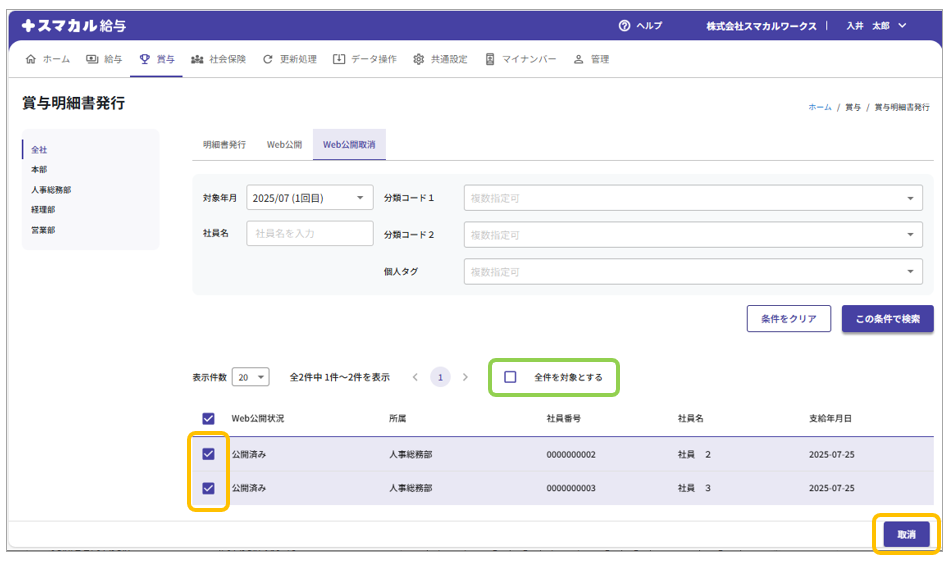This screenshot has height=561, width=950.
Task: Switch to the 明細書発行 tab
Action: pyautogui.click(x=224, y=145)
